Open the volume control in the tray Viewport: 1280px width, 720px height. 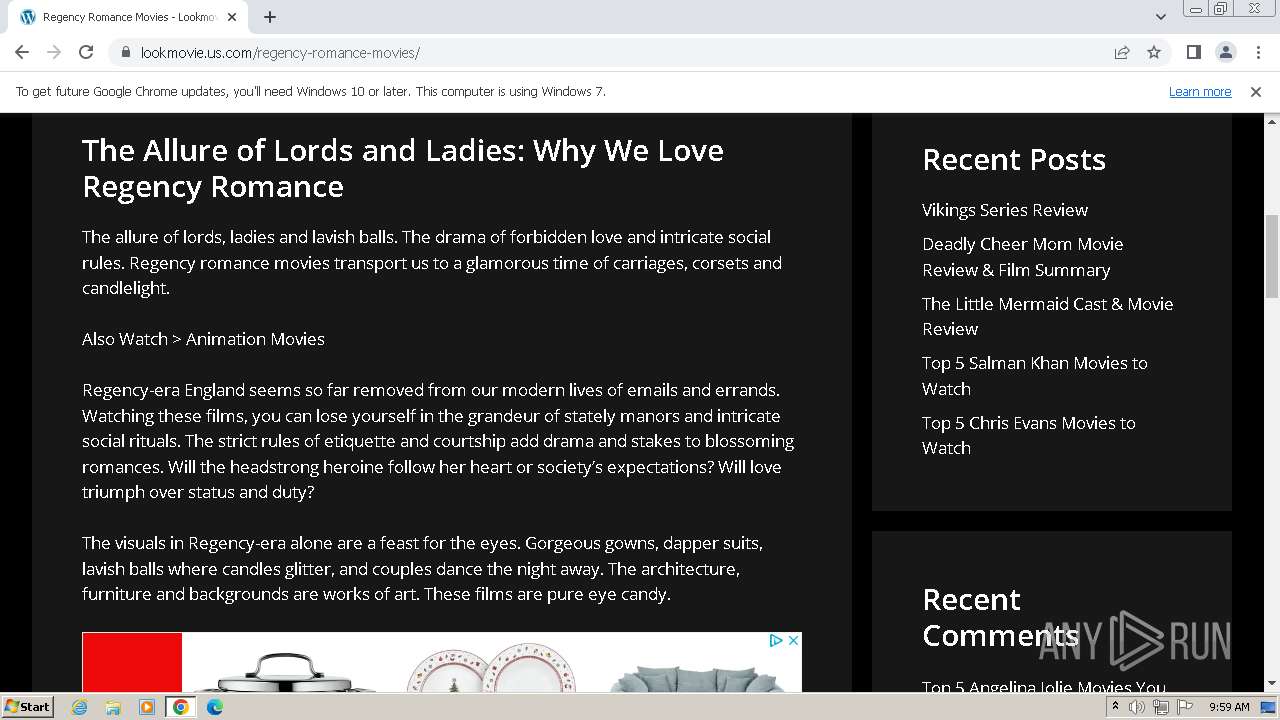1137,707
